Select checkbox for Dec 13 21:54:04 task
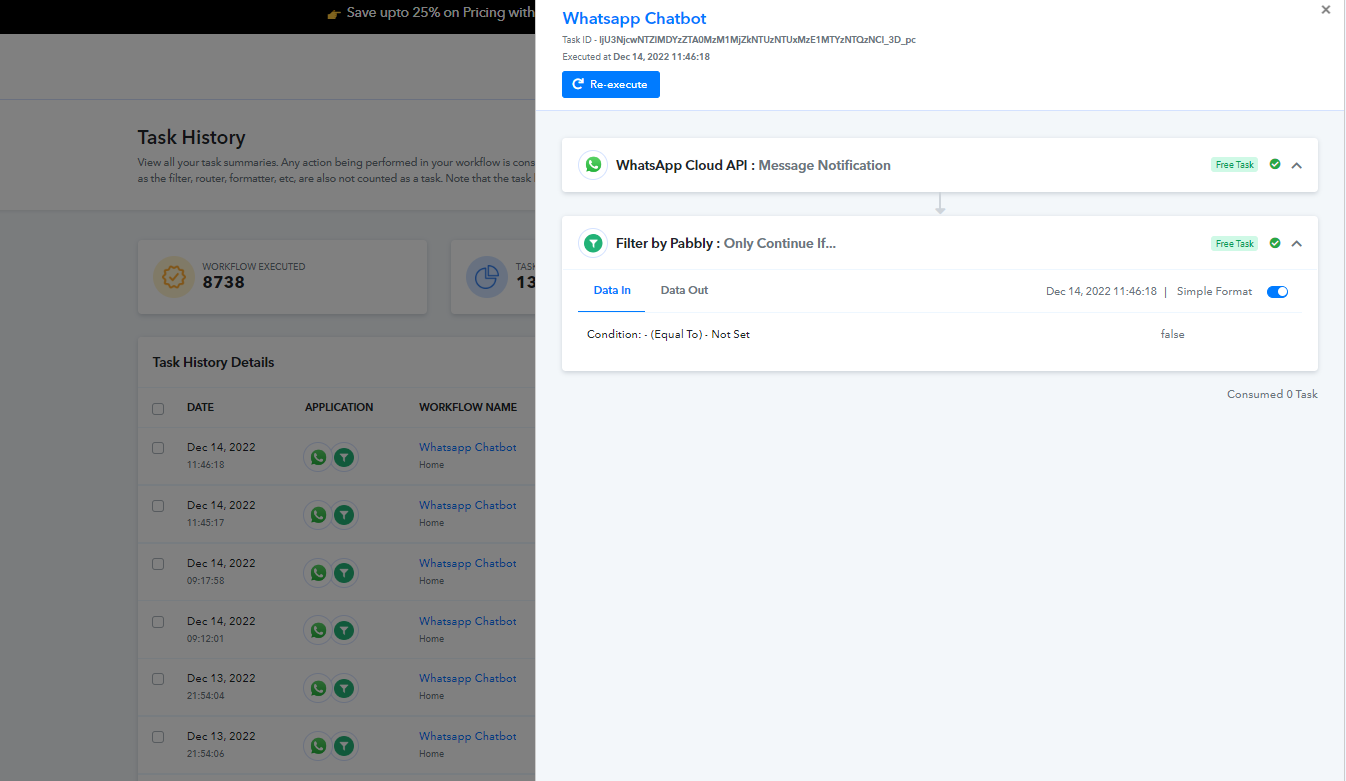1346x781 pixels. click(x=158, y=679)
